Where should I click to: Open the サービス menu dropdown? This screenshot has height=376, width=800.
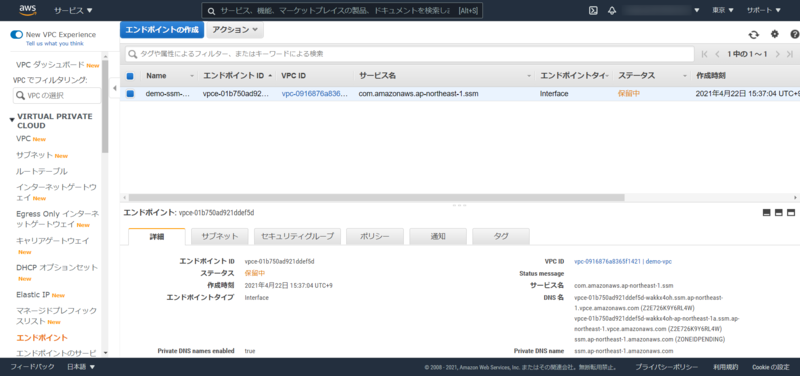click(73, 10)
